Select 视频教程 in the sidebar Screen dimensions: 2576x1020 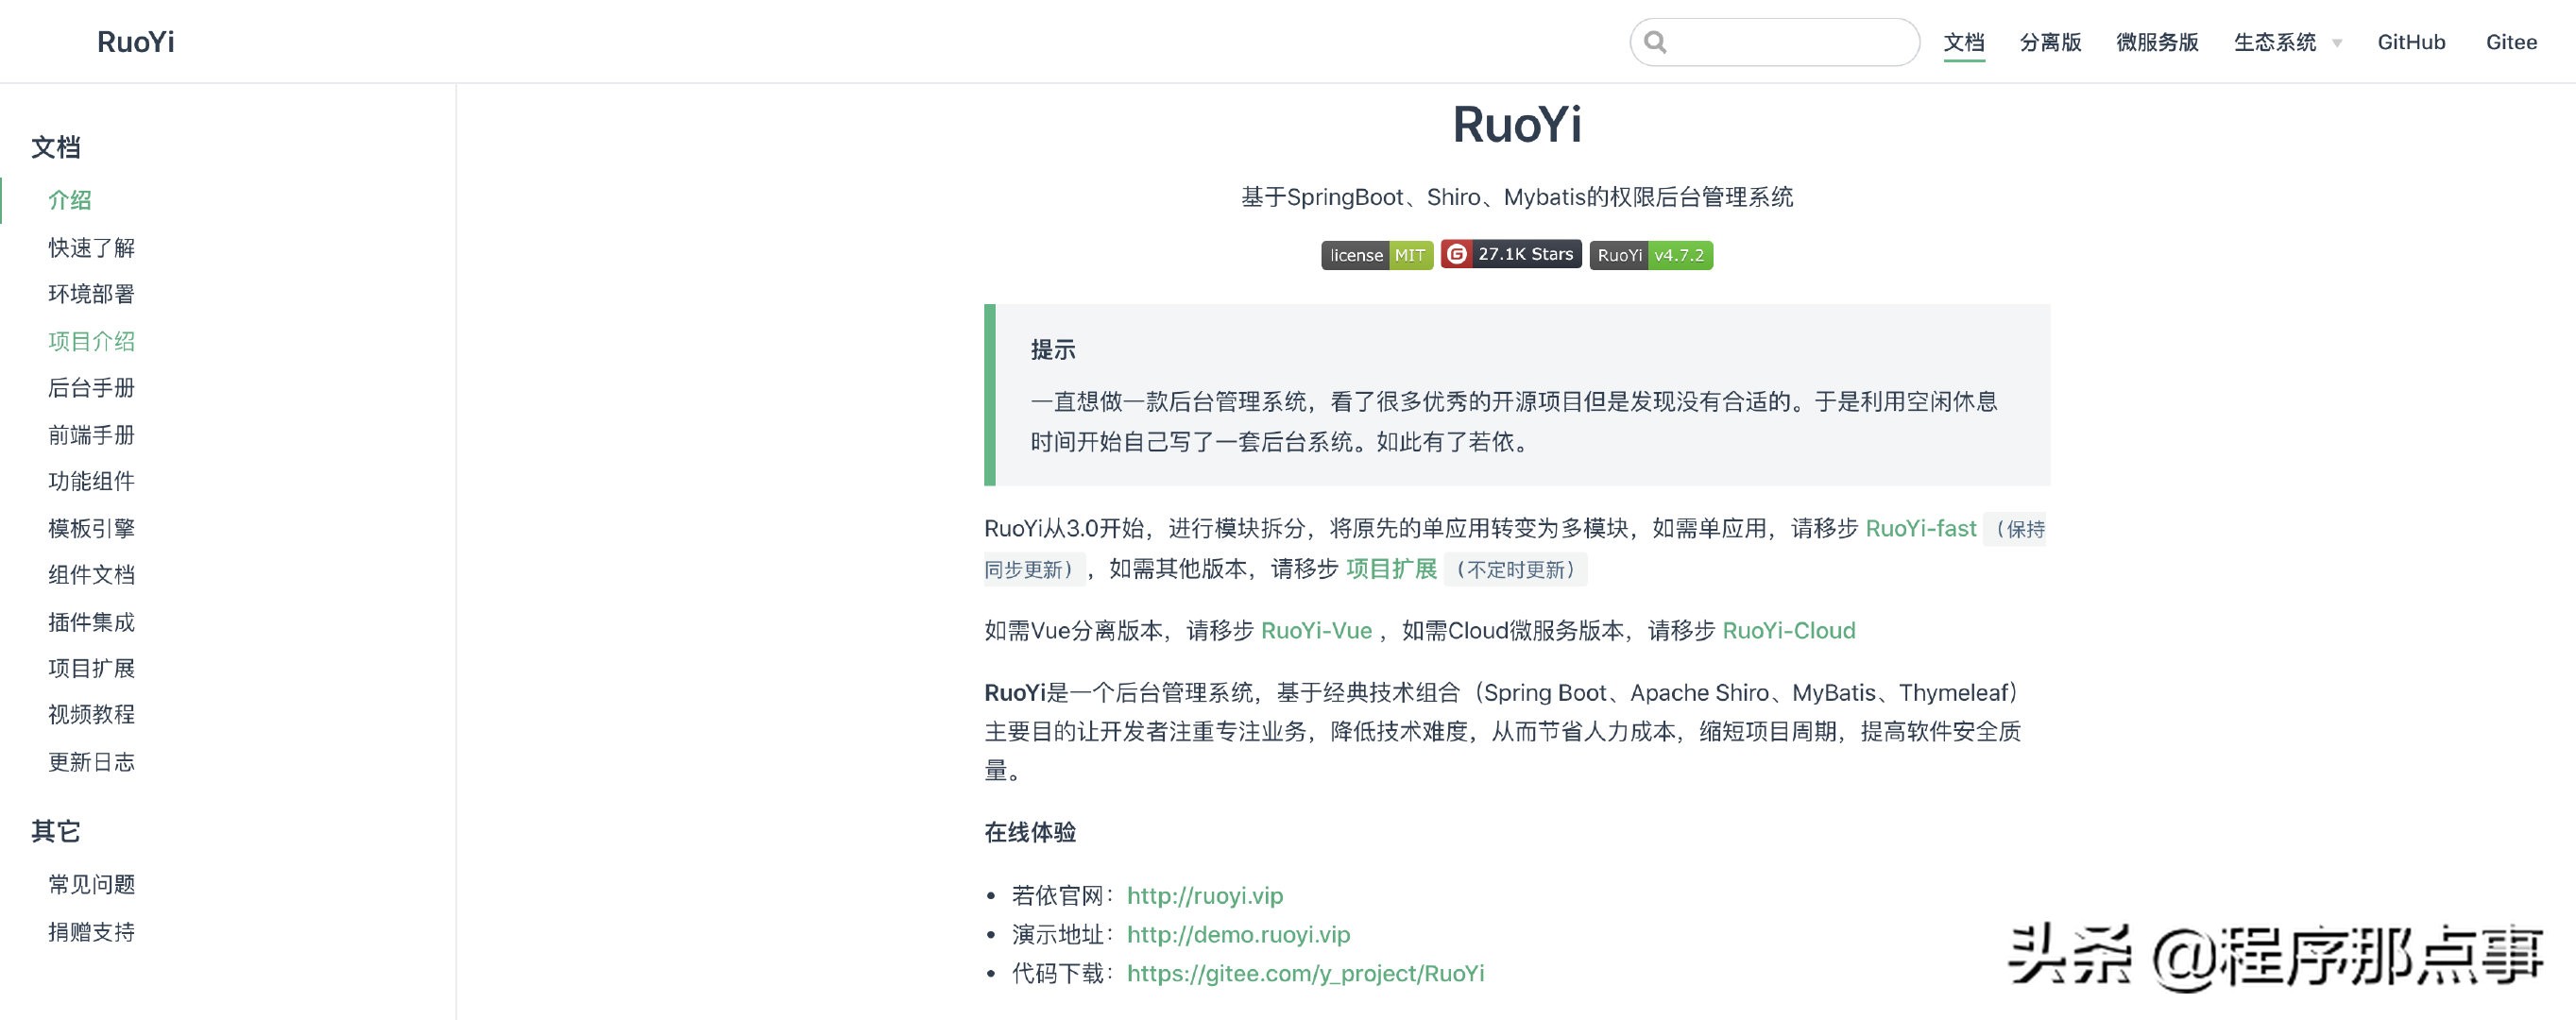tap(91, 714)
